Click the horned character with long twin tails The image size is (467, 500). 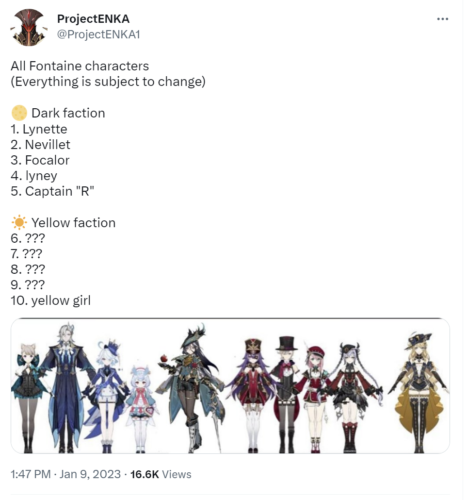tap(350, 397)
